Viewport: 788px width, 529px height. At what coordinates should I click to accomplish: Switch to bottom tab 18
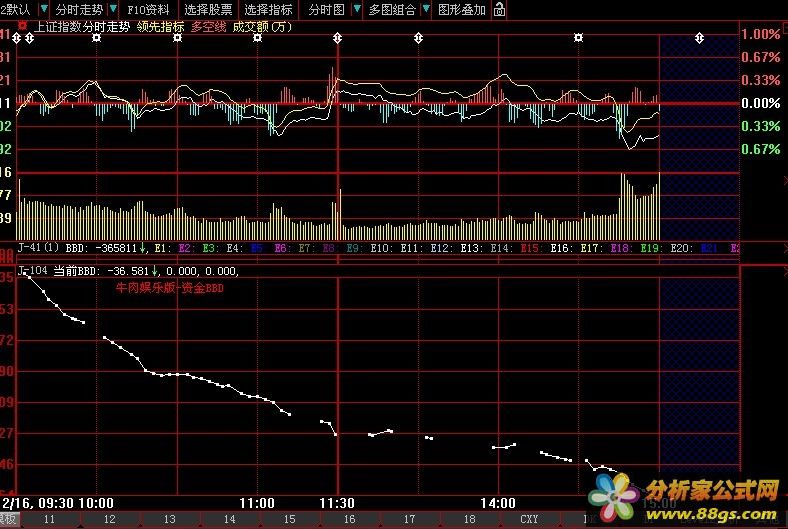click(x=469, y=519)
